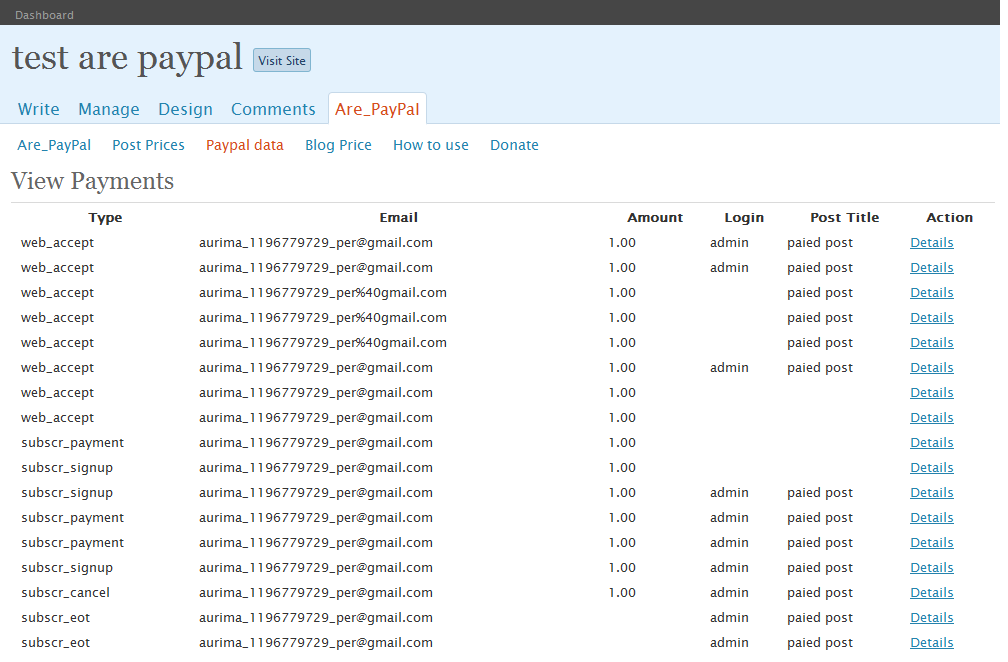Screen dimensions: 1008x662
Task: Click the Post Title column header
Action: tap(844, 218)
